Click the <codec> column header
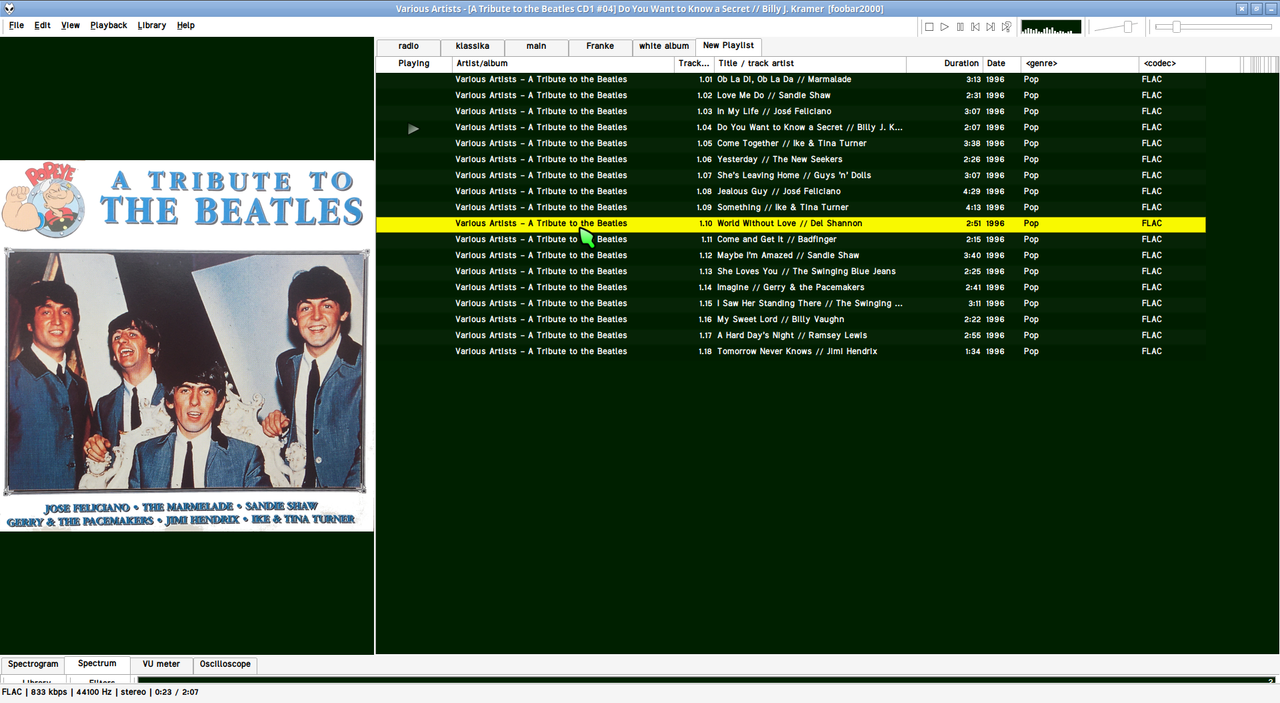1280x703 pixels. pos(1172,64)
